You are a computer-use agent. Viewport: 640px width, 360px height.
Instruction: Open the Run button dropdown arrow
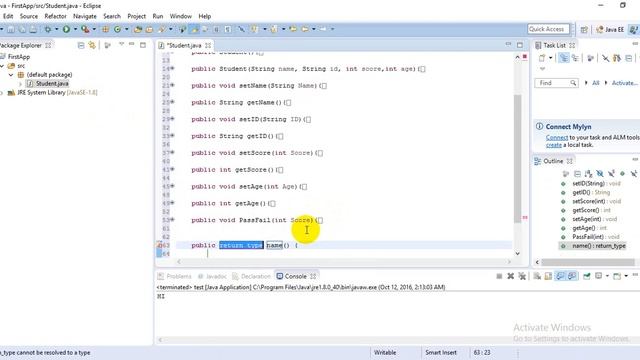(75, 29)
